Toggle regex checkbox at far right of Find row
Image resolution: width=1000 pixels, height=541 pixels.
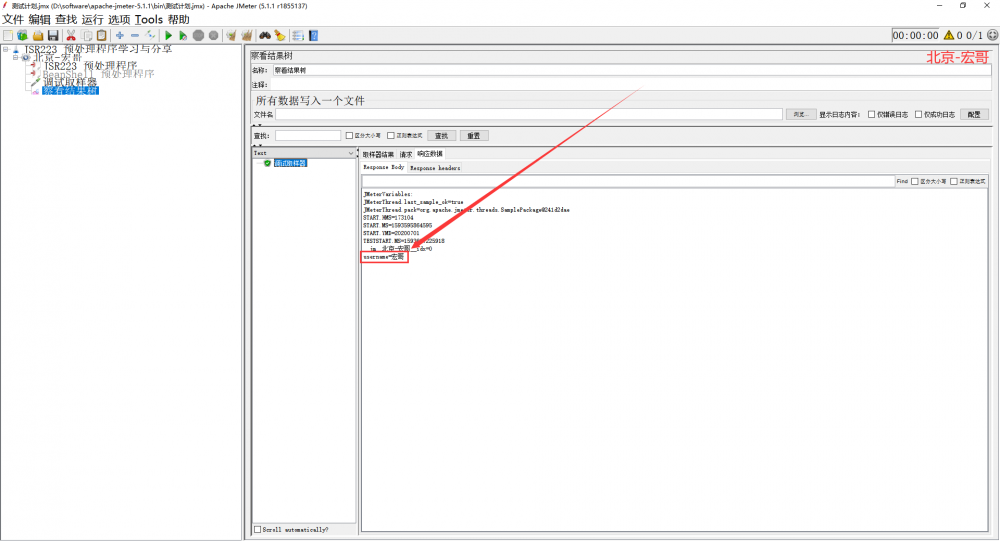point(954,182)
